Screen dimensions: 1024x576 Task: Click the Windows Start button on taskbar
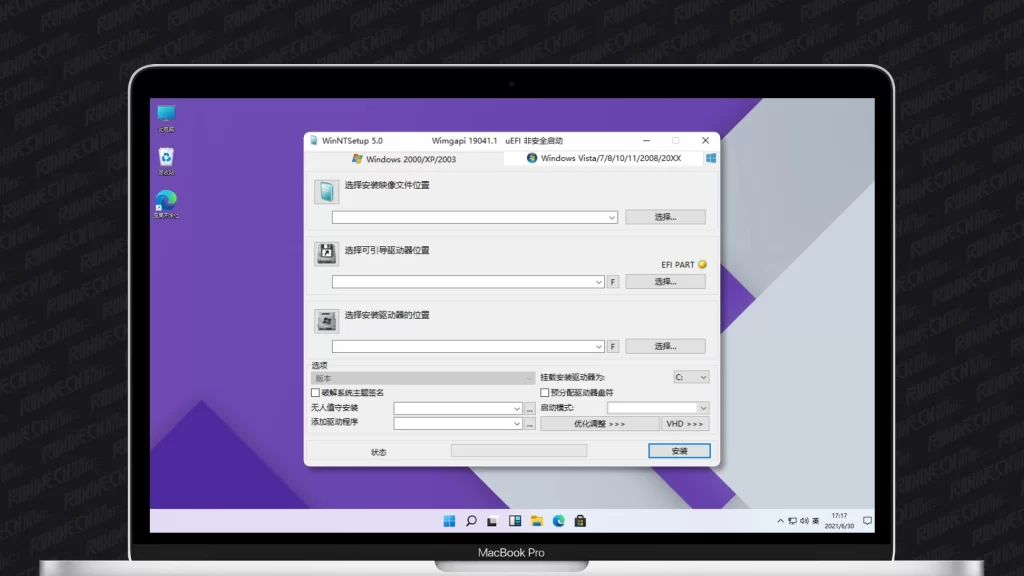tap(449, 521)
